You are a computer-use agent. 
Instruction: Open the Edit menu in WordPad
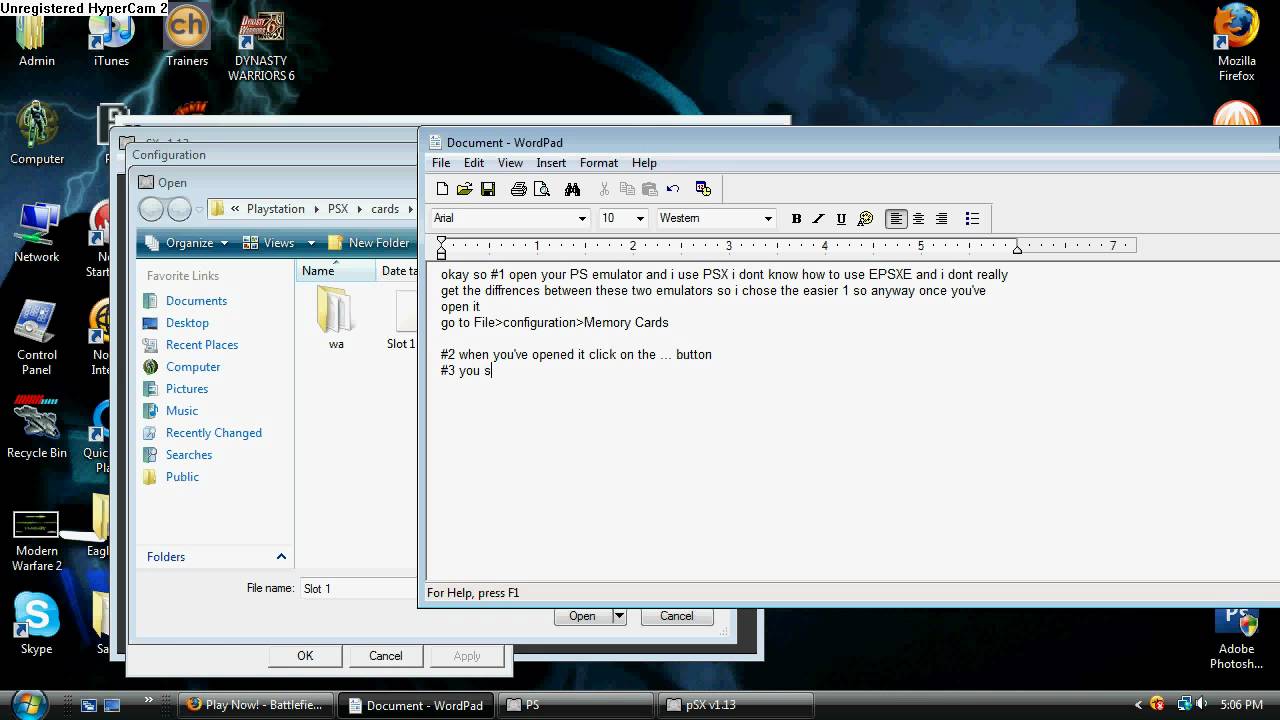tap(474, 163)
